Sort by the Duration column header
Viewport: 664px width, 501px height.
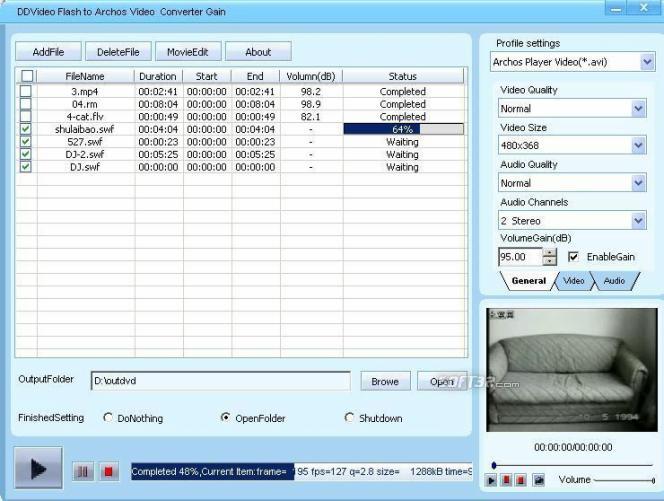(x=158, y=76)
